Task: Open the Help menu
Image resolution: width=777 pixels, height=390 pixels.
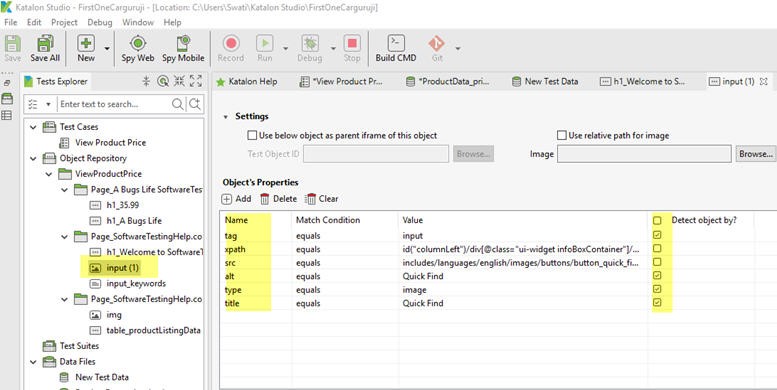Action: click(172, 22)
